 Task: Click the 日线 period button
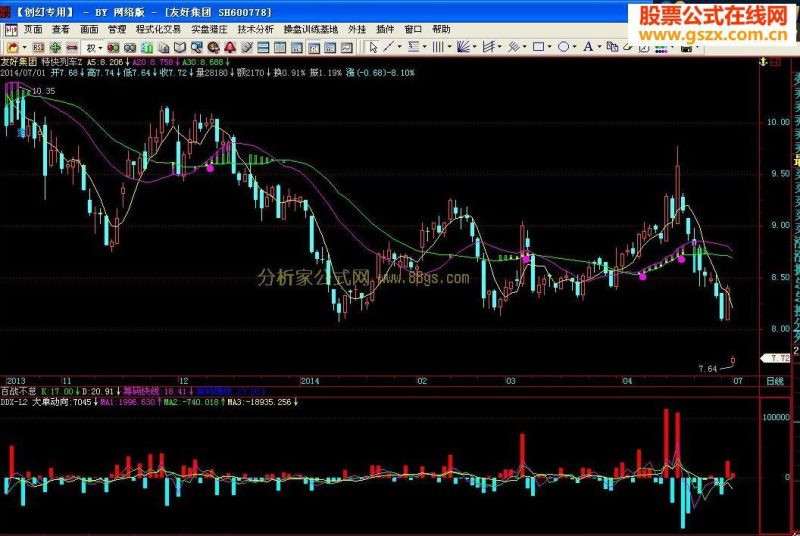775,381
